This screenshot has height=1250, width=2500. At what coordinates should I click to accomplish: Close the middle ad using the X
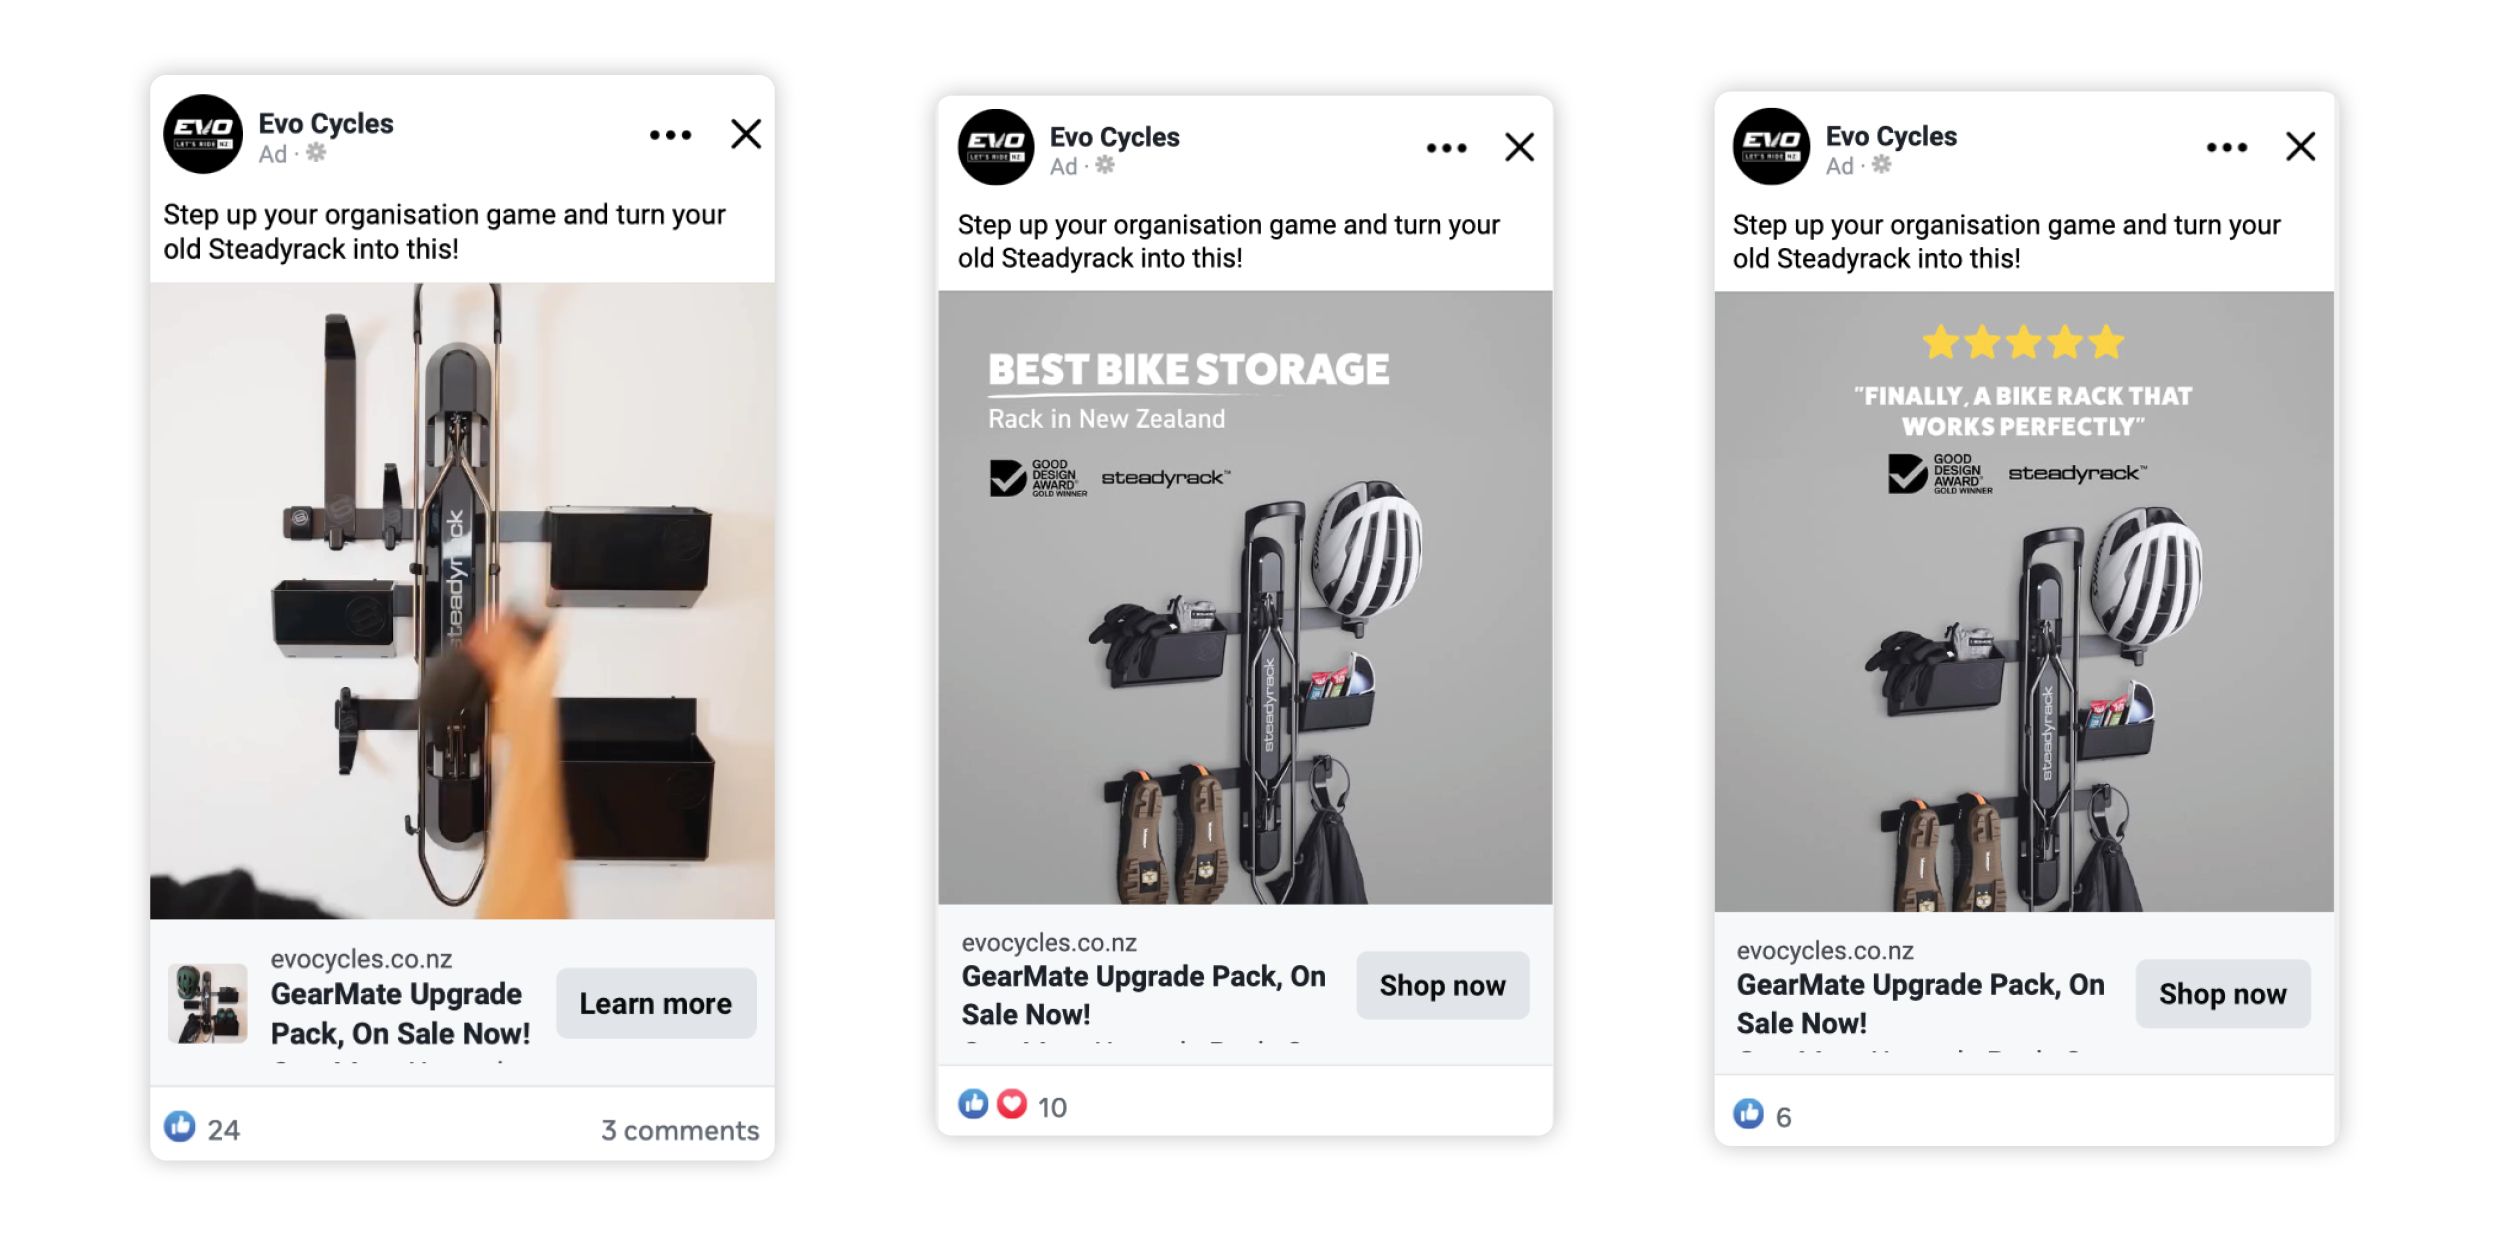pyautogui.click(x=1519, y=147)
